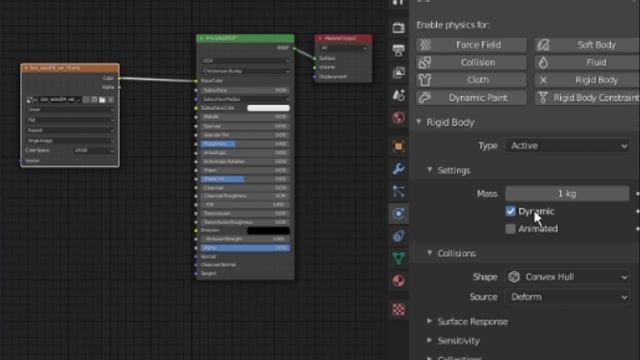Open the Object properties orange square tab
Image resolution: width=640 pixels, height=360 pixels.
click(x=398, y=146)
